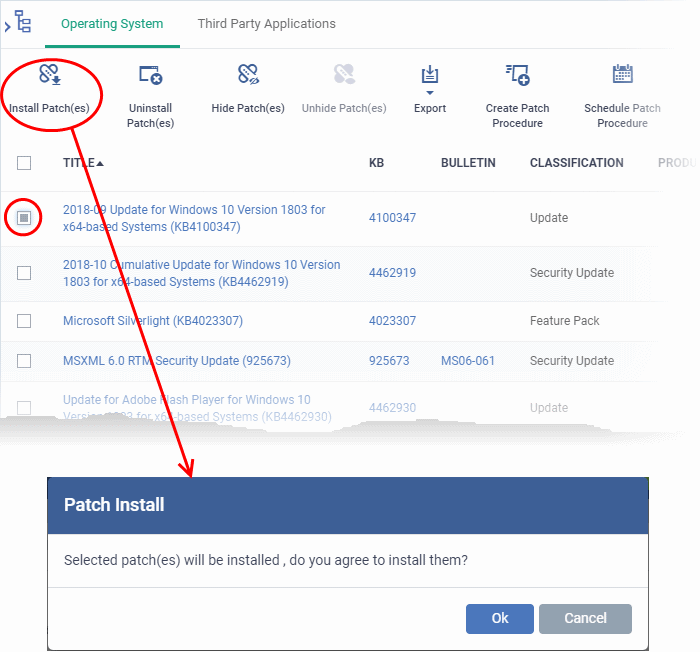Open bulletin MS06-061 link
700x652 pixels.
pos(468,360)
